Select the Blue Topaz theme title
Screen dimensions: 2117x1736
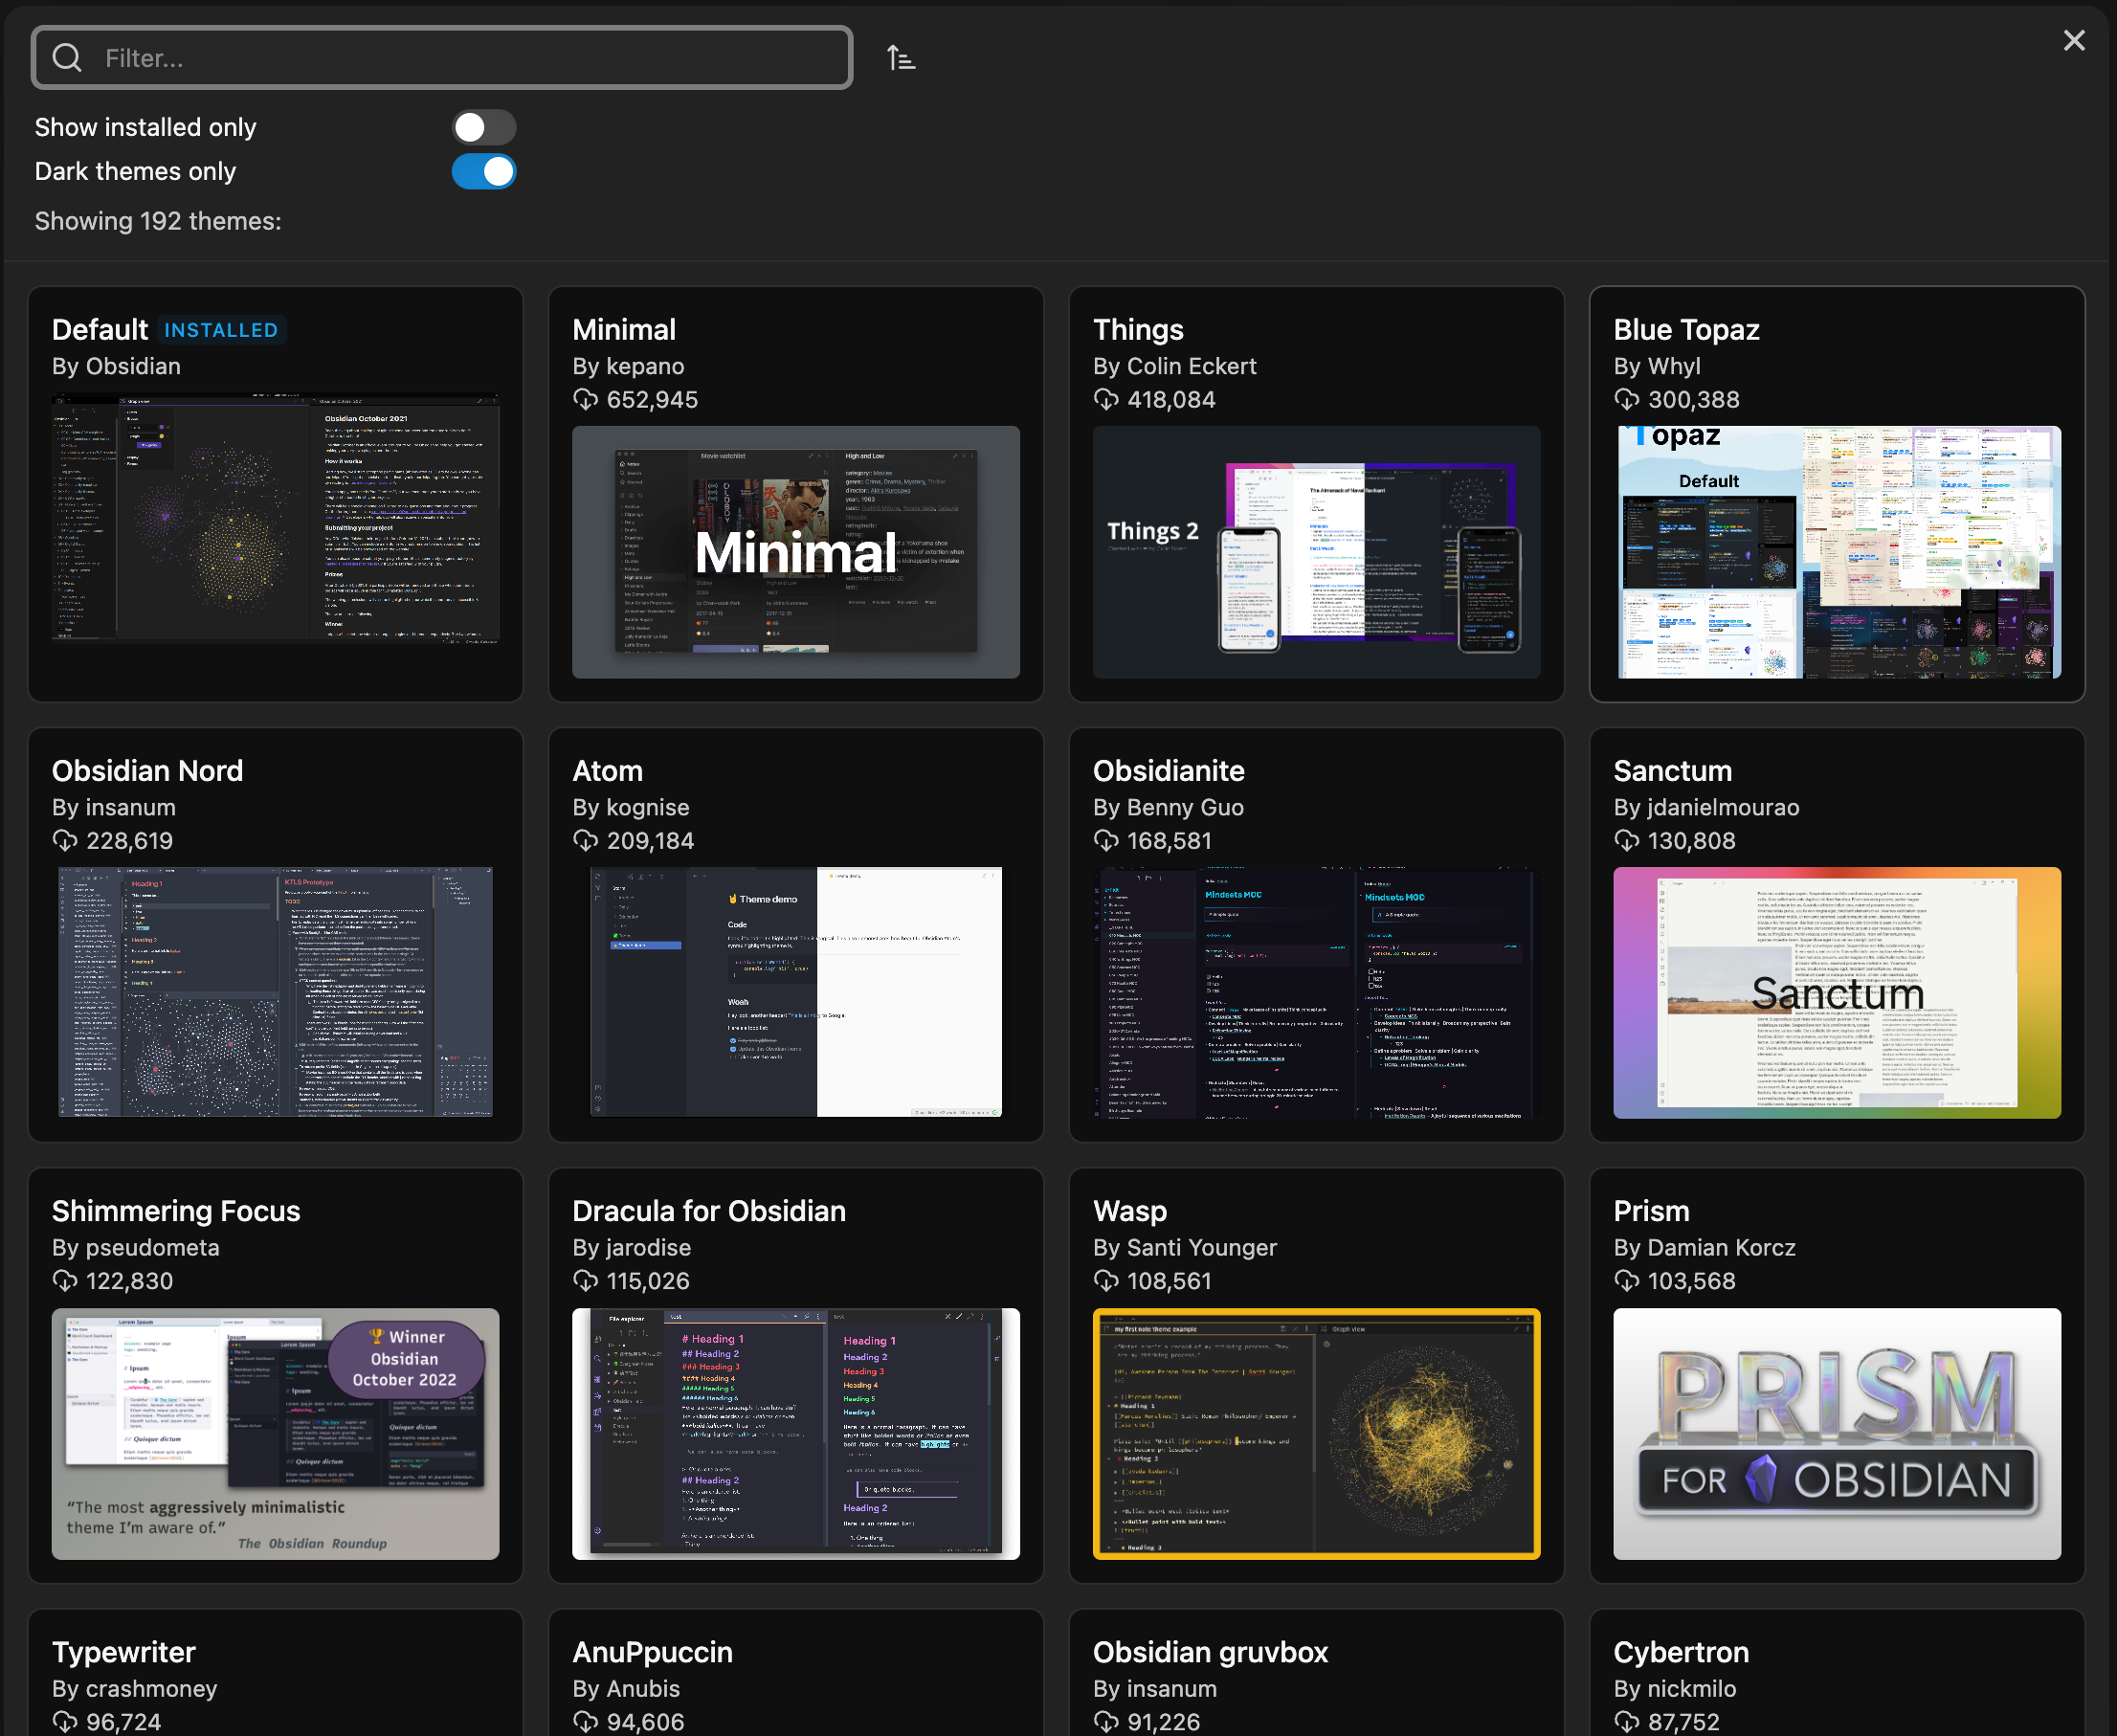tap(1686, 330)
